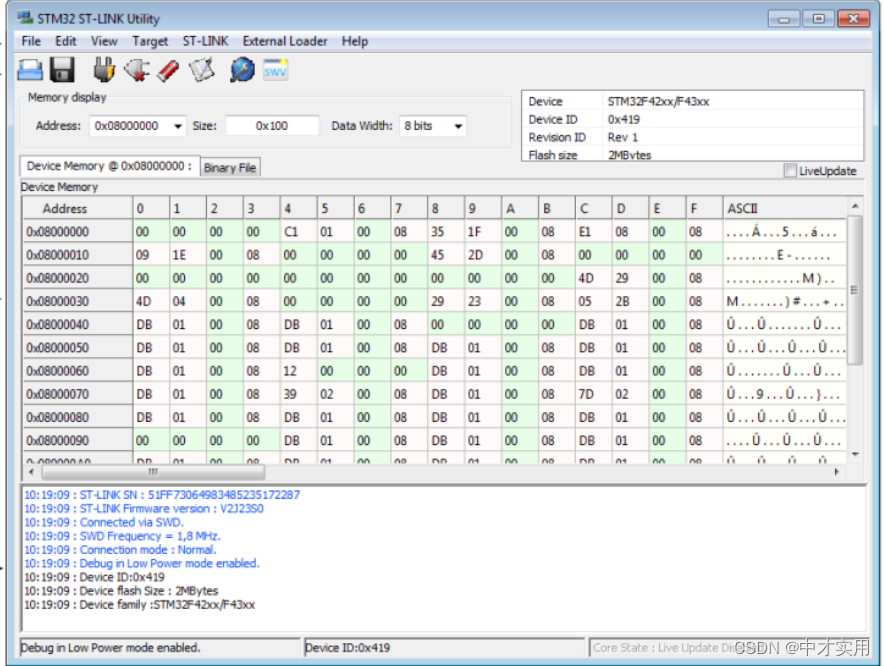Viewport: 884px width, 666px height.
Task: Launch the SWV viewer icon
Action: point(275,69)
